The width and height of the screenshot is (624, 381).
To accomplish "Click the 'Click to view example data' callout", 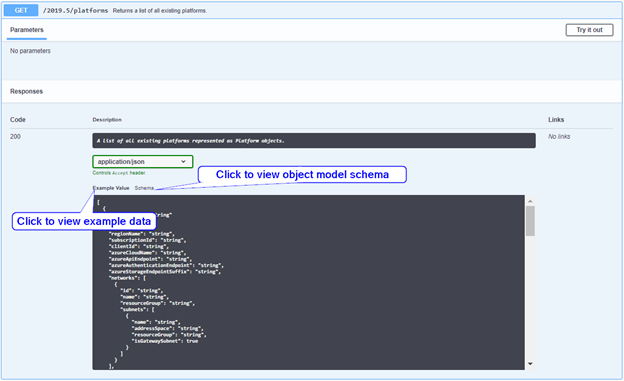I will coord(84,221).
